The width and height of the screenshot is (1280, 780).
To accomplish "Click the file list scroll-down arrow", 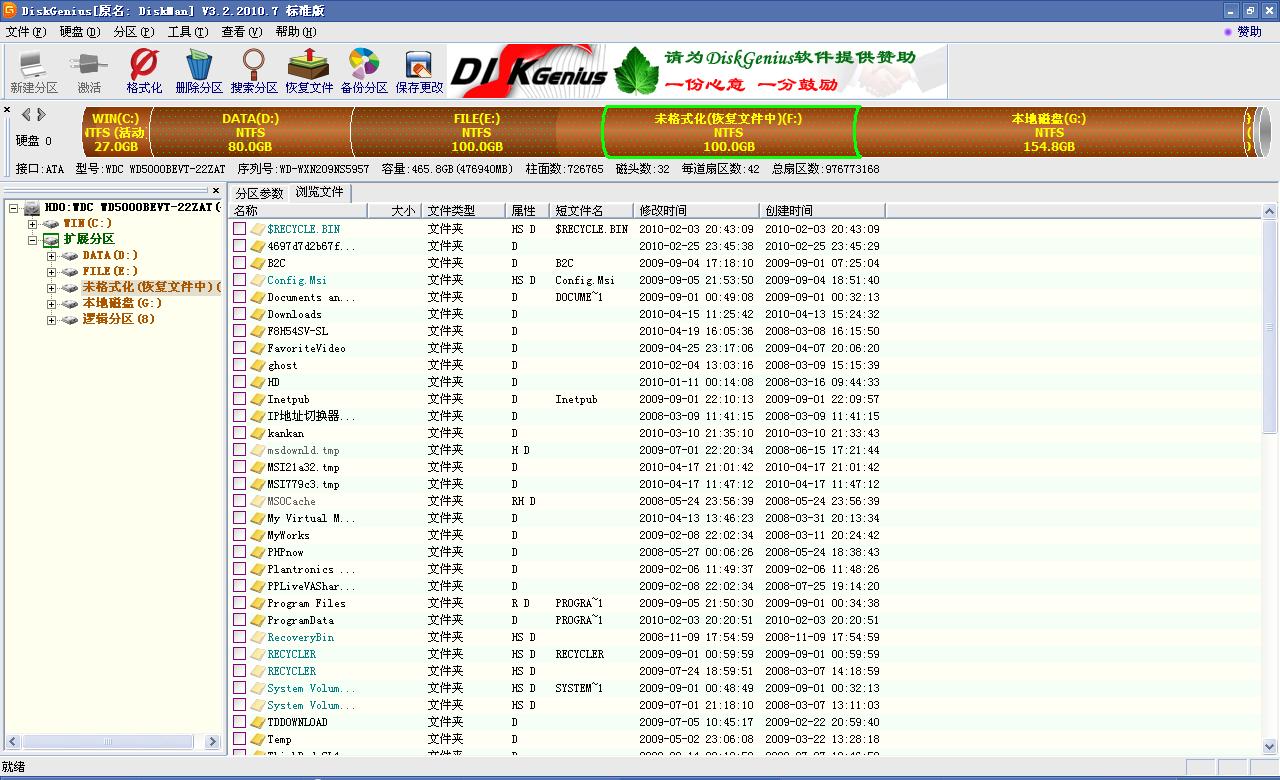I will [x=1270, y=746].
